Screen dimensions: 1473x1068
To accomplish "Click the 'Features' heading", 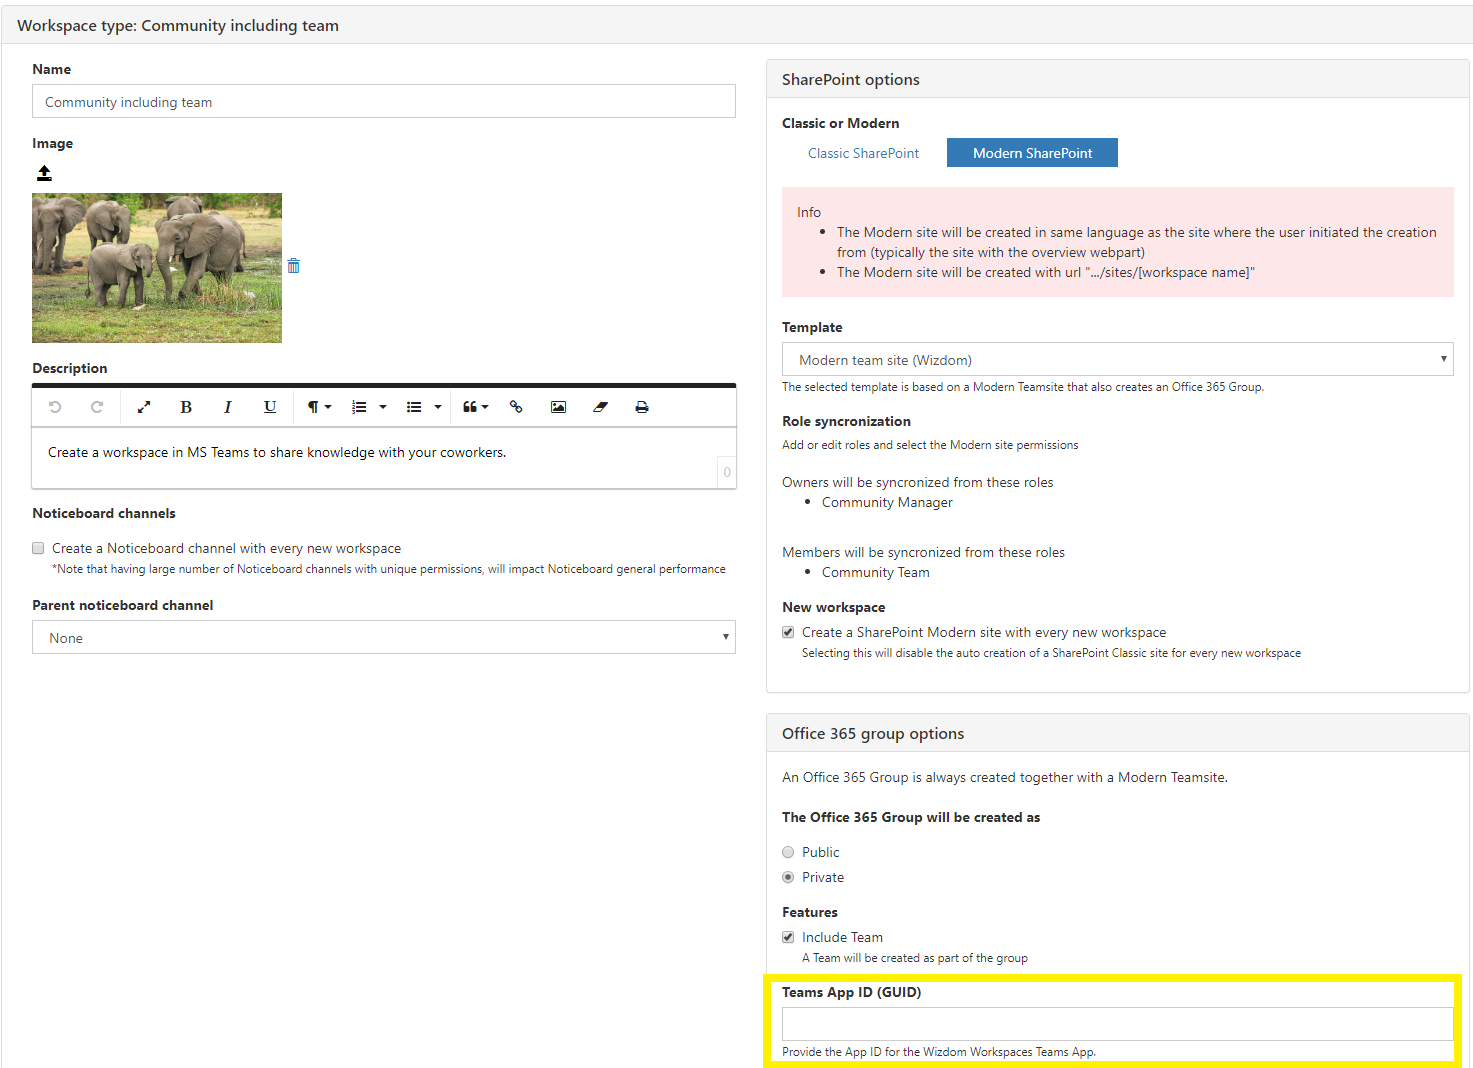I will pyautogui.click(x=810, y=912).
